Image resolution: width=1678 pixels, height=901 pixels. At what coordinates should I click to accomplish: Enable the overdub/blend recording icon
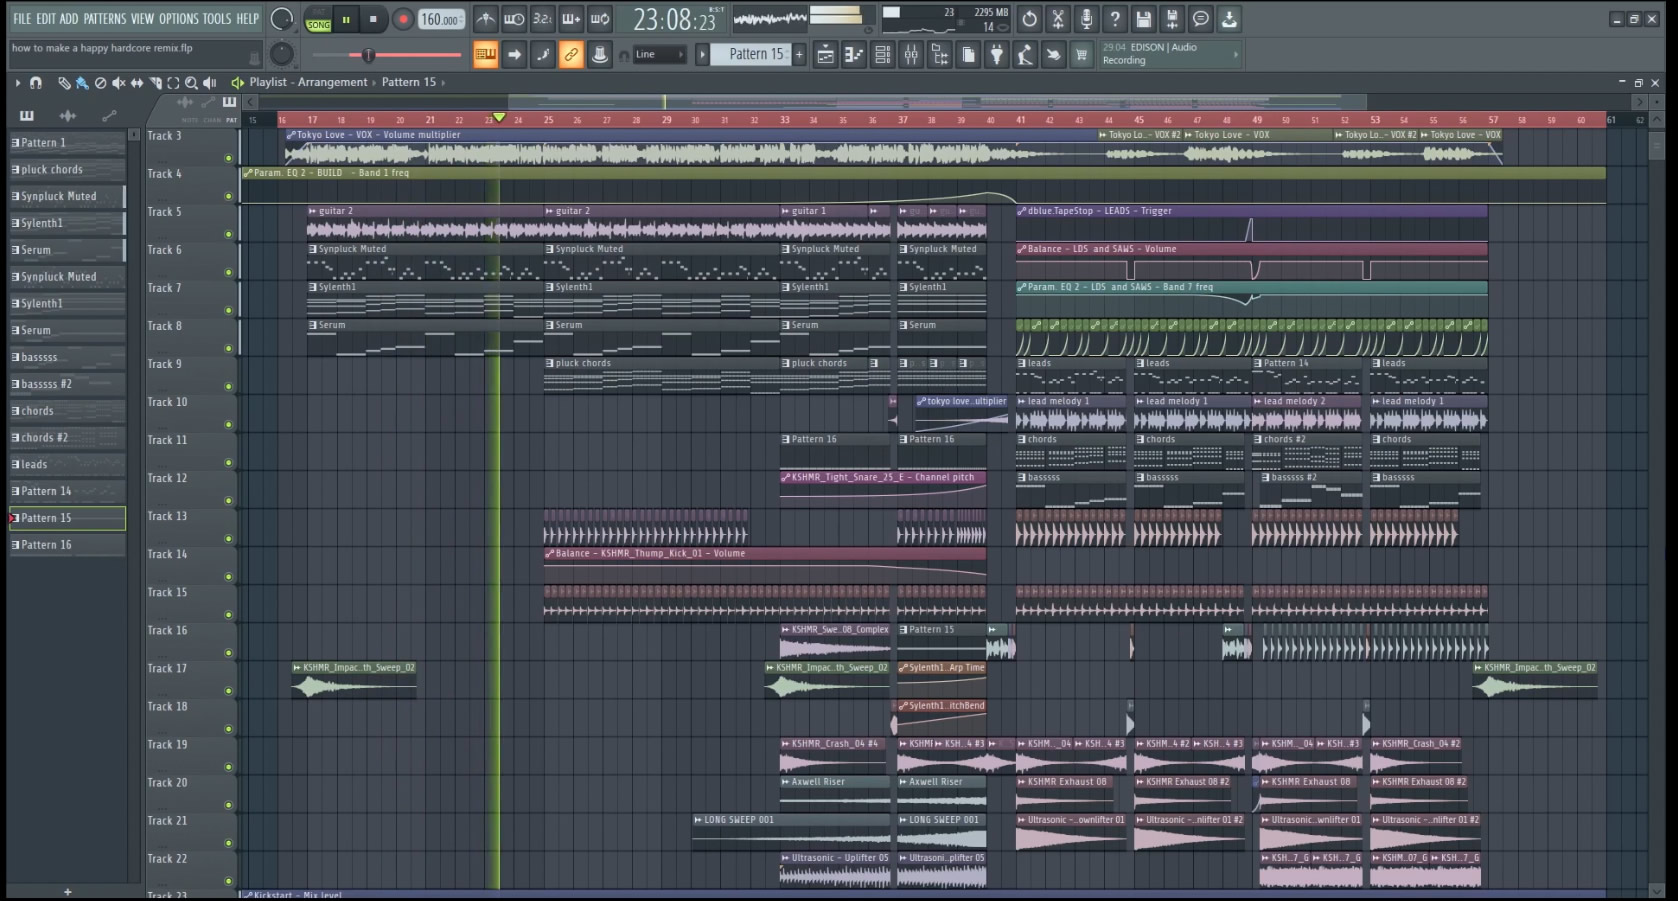pos(571,19)
